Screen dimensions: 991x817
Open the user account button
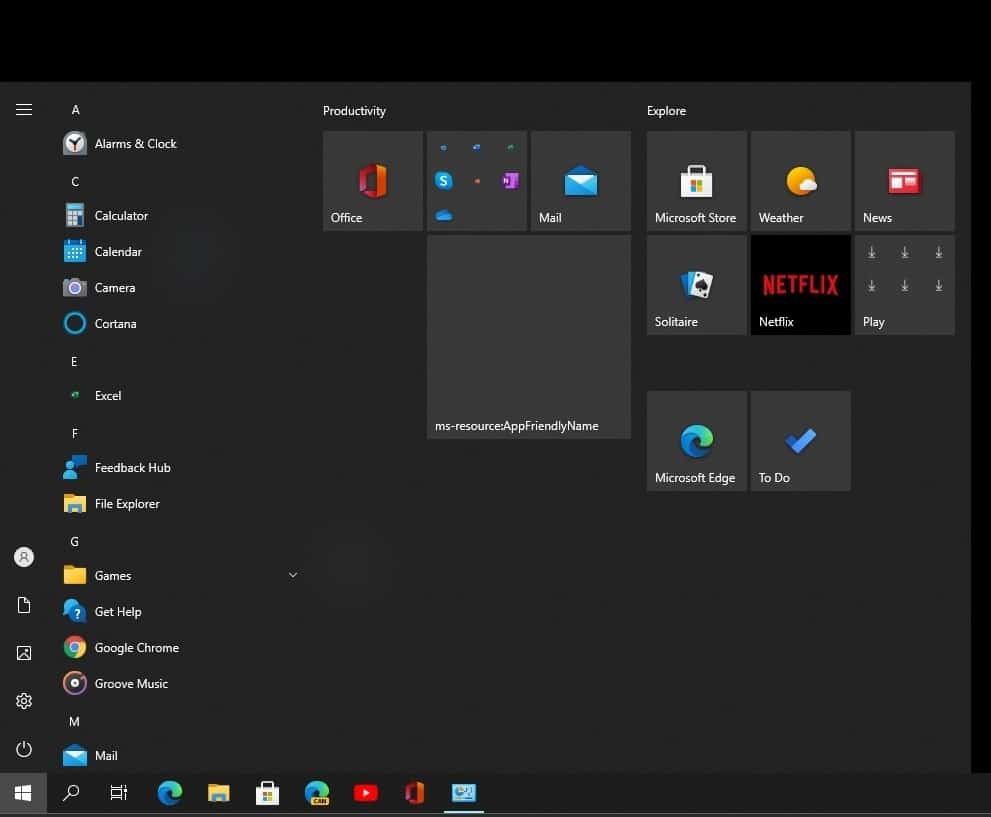(x=24, y=557)
